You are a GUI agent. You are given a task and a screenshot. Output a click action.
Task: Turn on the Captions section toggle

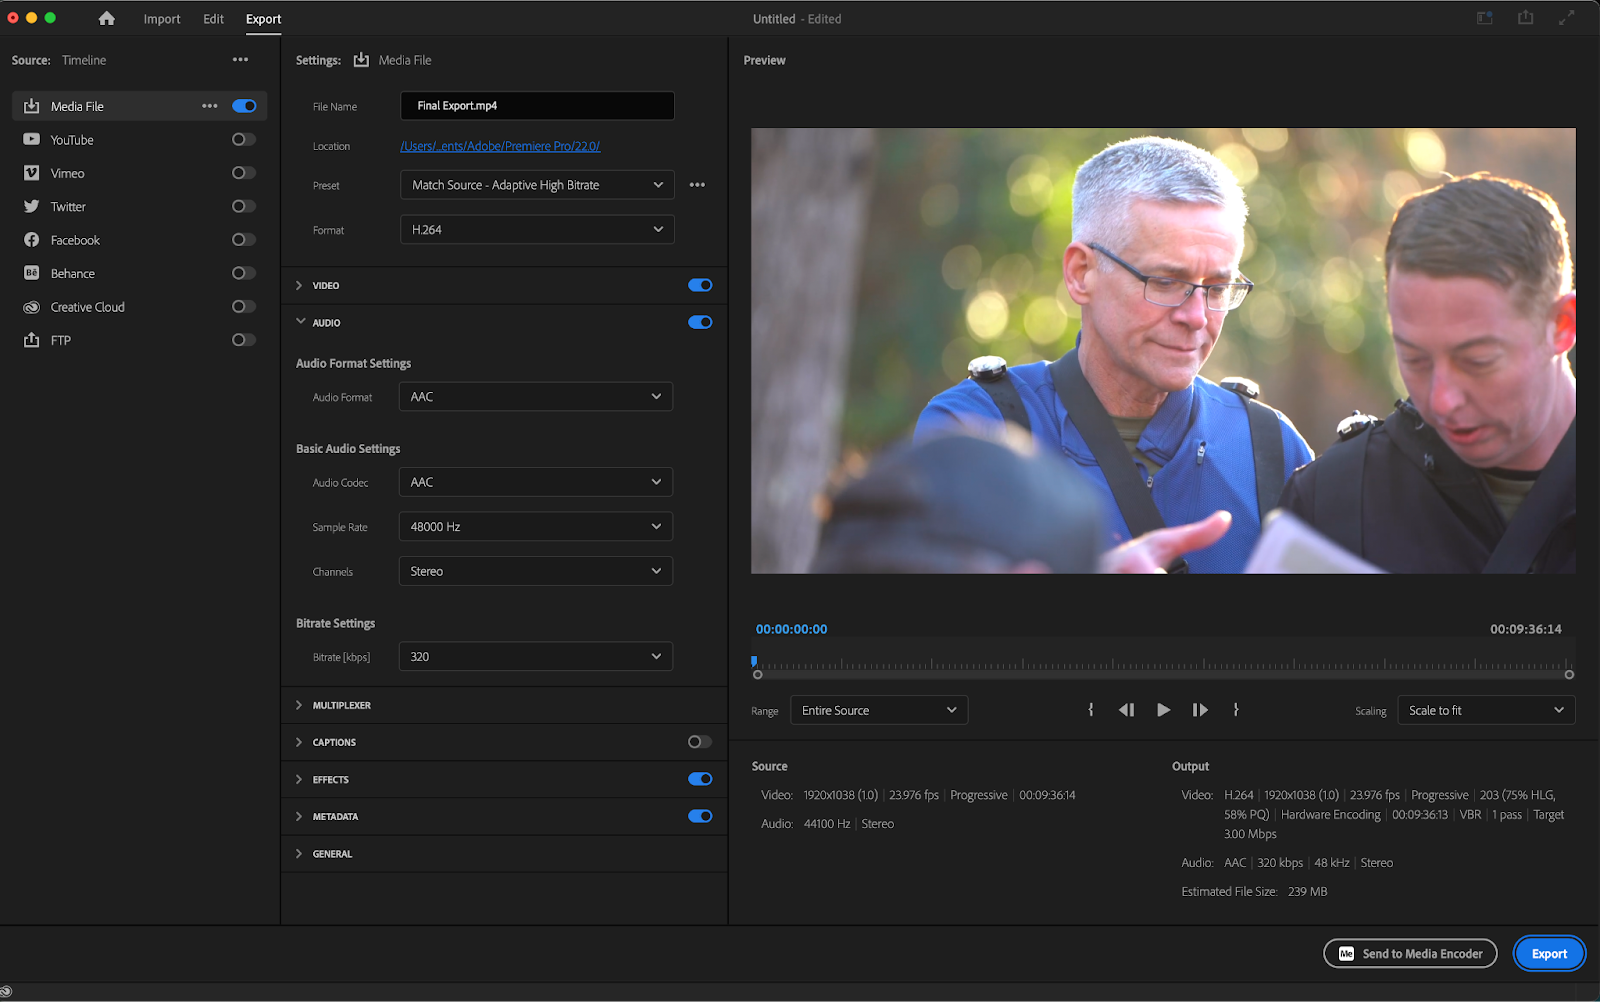[x=698, y=742]
